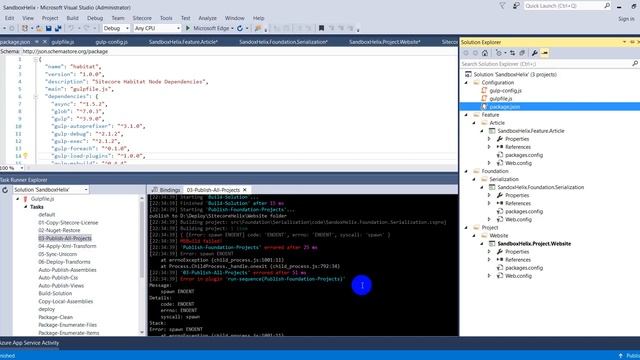Image resolution: width=640 pixels, height=360 pixels.
Task: Collapse the Feature folder node
Action: [467, 115]
